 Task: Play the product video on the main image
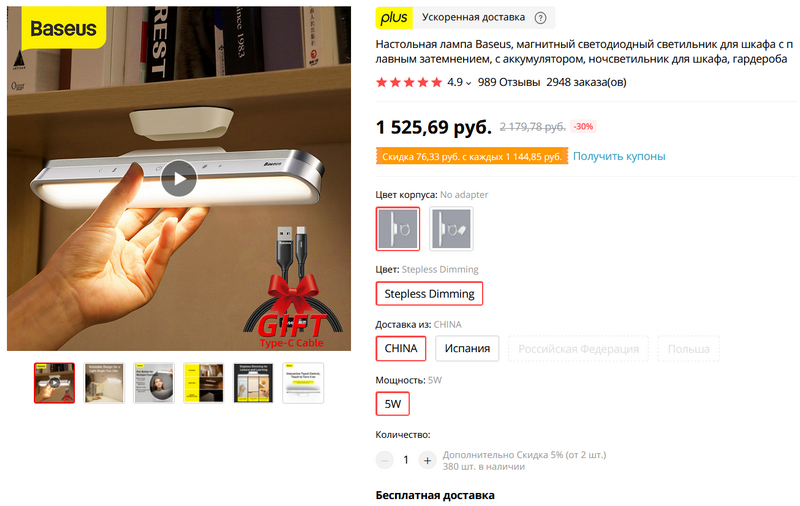coord(179,178)
